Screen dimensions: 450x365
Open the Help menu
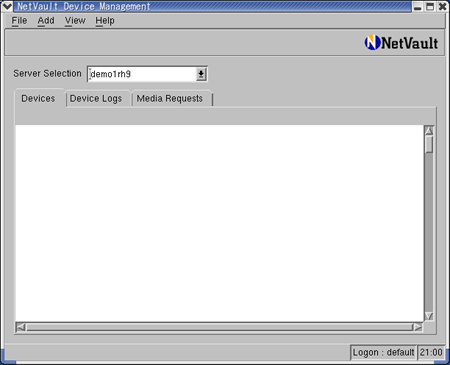point(105,21)
